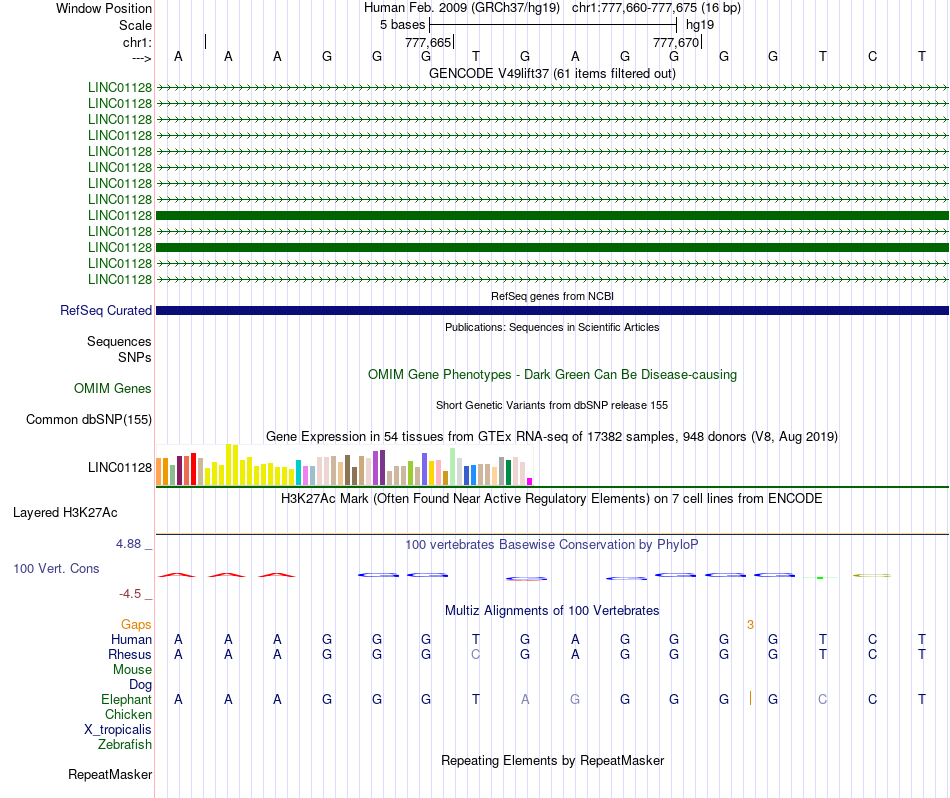Click the X_tropicalis alignment row label

click(118, 730)
